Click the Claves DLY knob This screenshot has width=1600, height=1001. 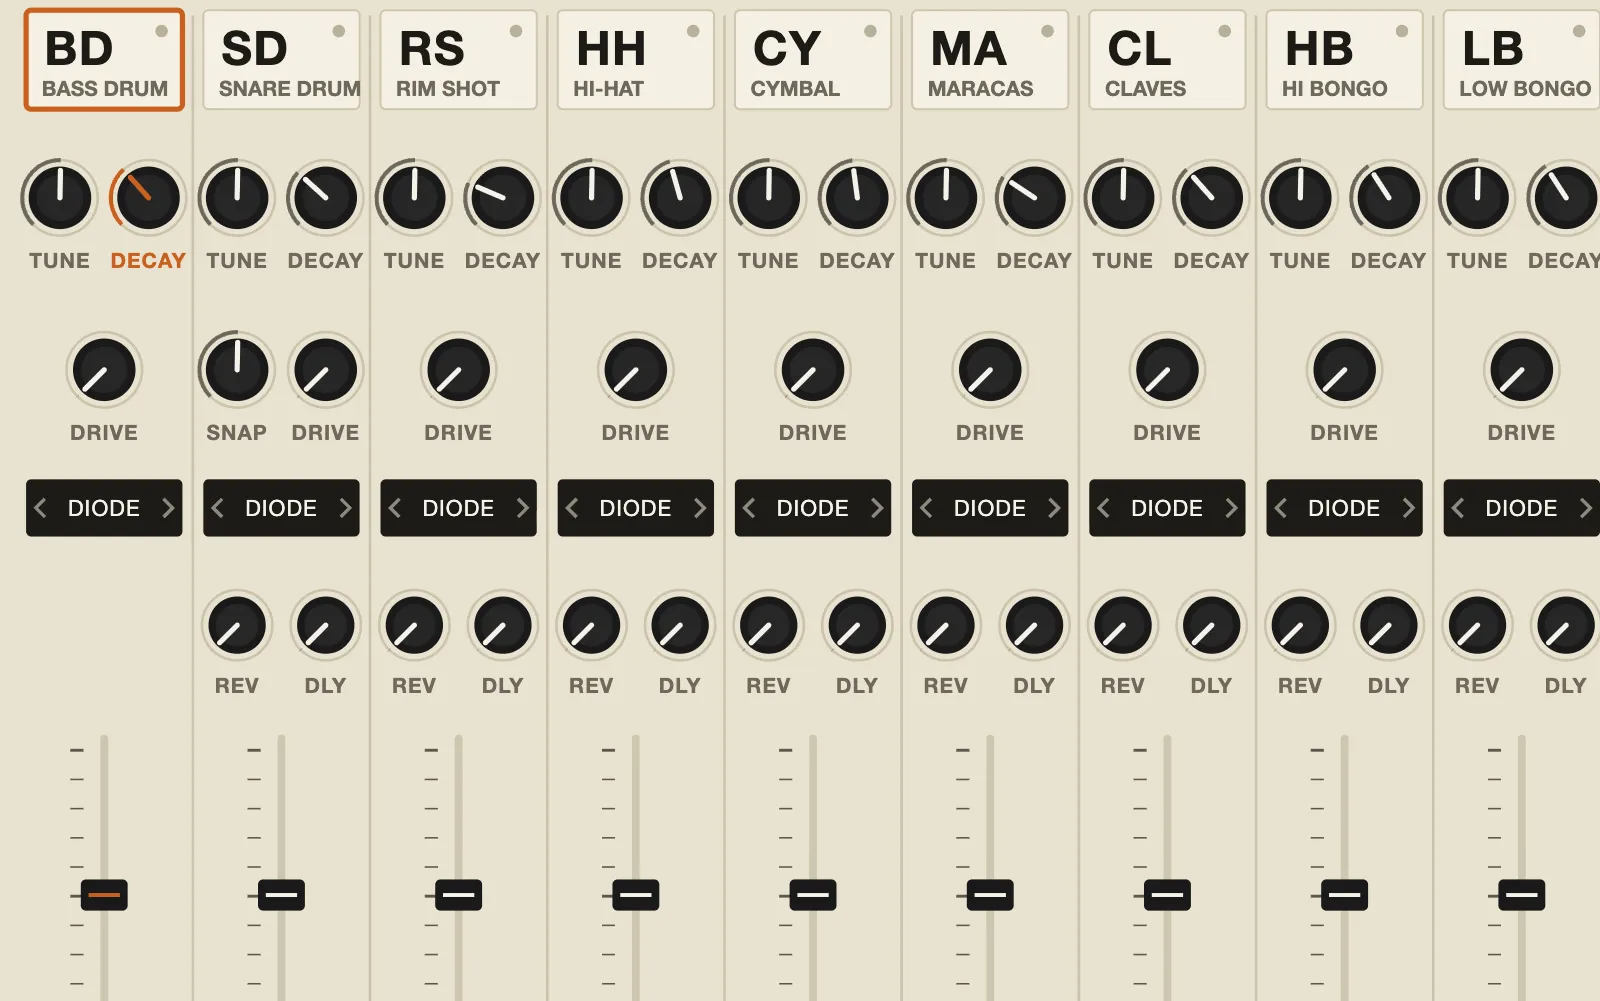point(1211,626)
